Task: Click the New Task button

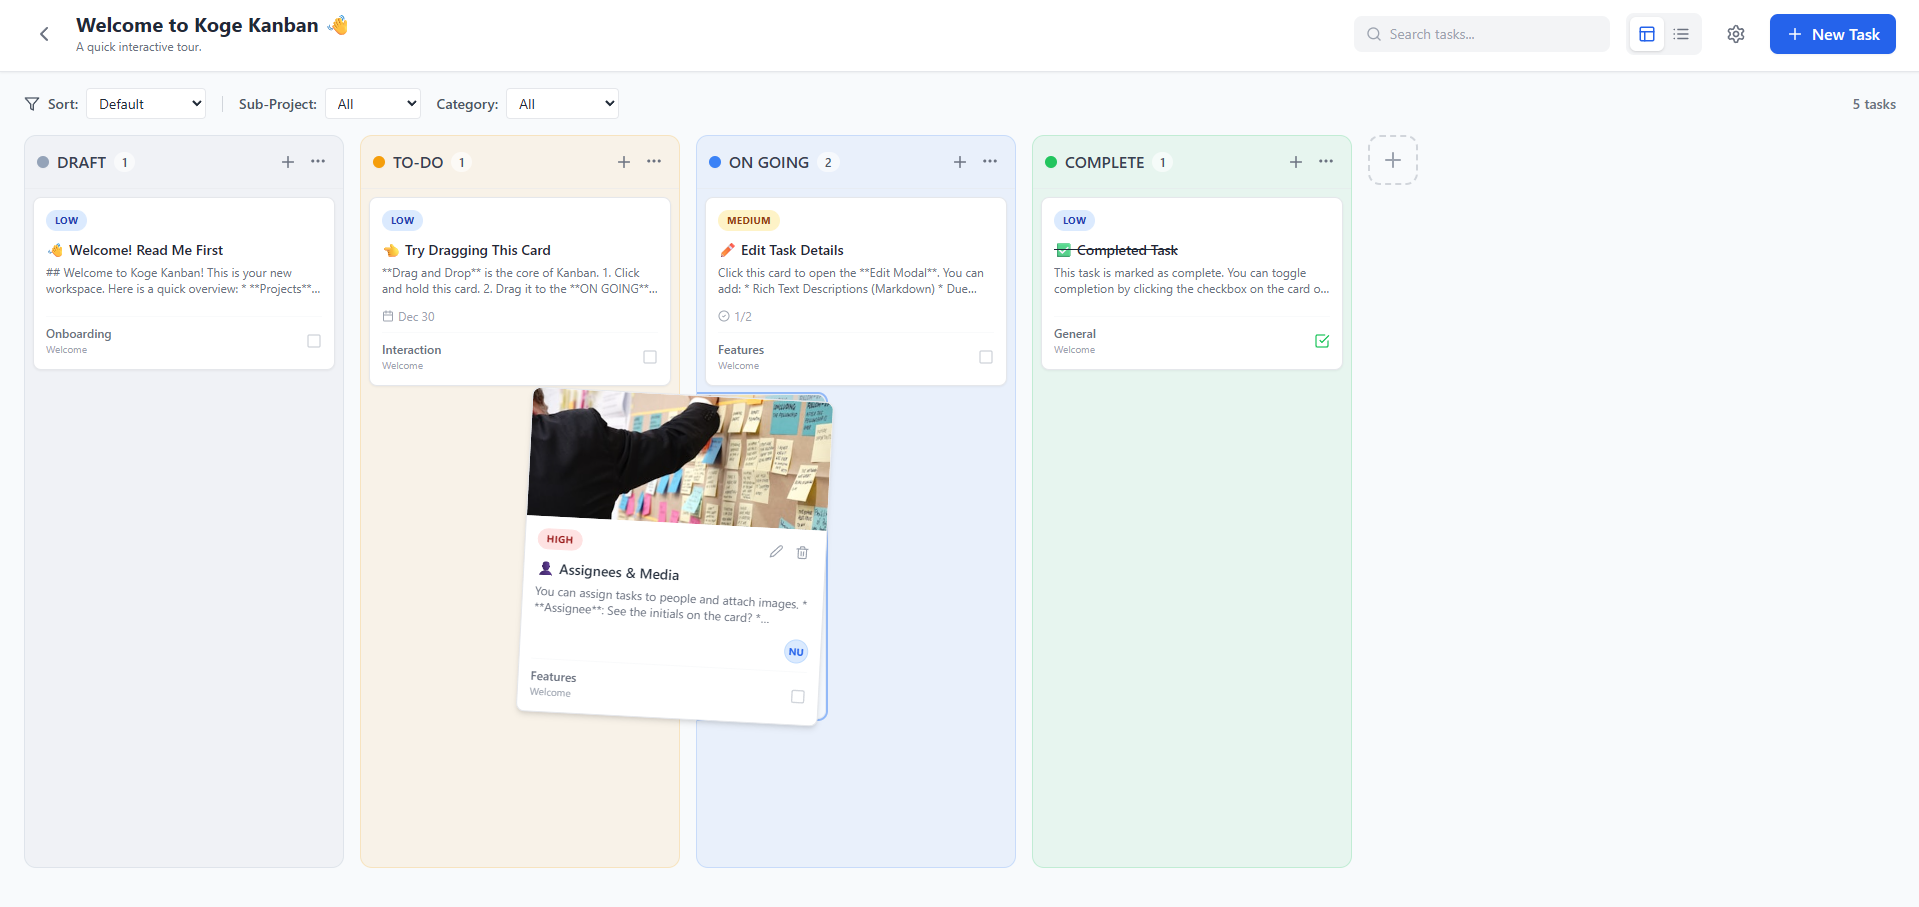Action: (1832, 33)
